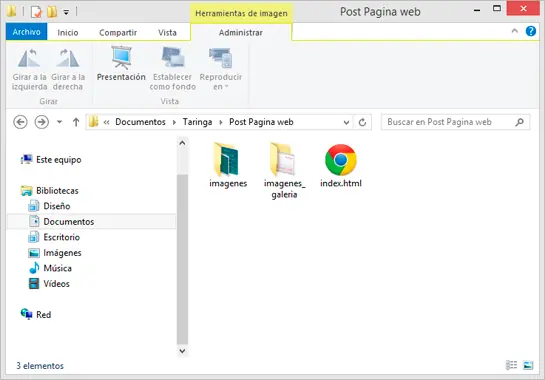
Task: Open the Archivo menu tab
Action: pyautogui.click(x=26, y=32)
